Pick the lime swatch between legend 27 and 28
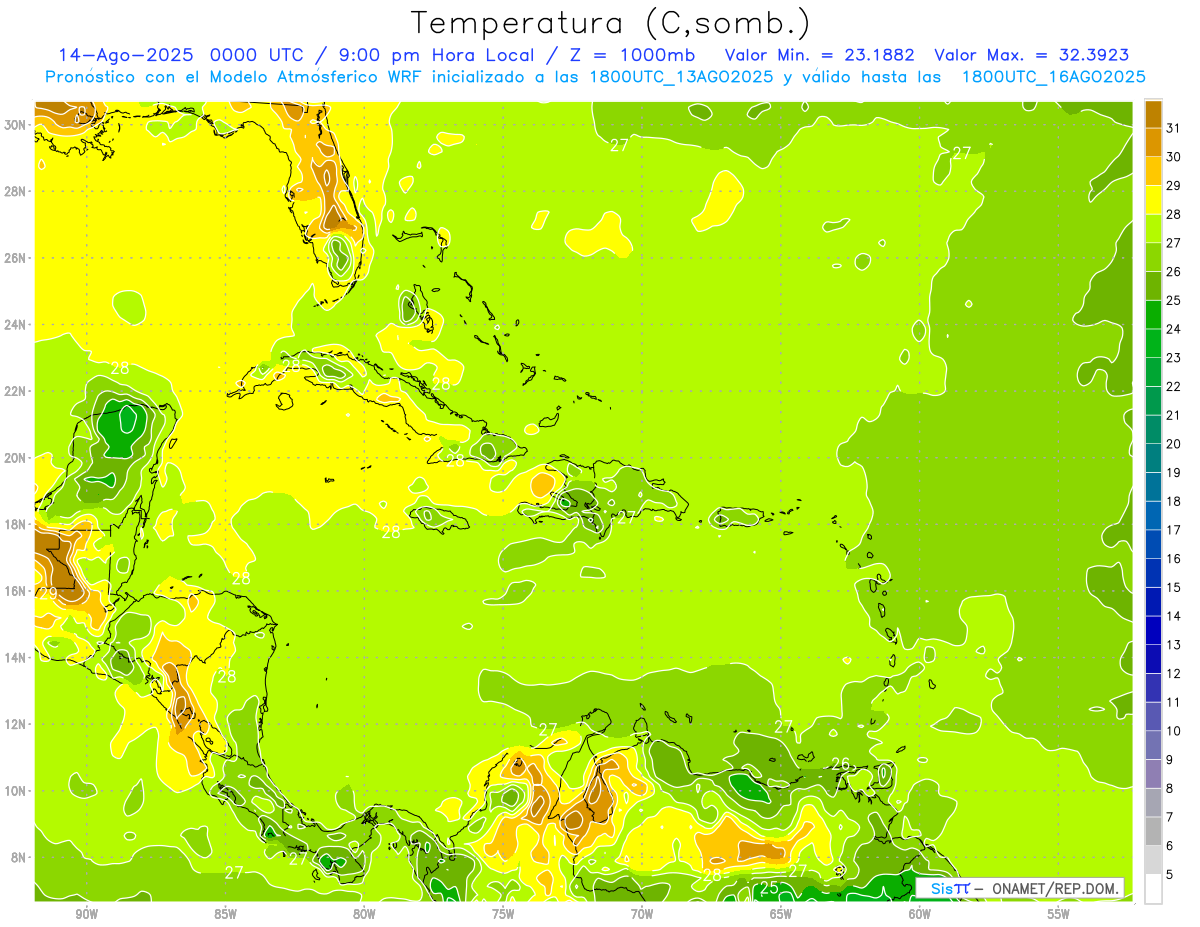This screenshot has height=927, width=1200. coord(1153,229)
